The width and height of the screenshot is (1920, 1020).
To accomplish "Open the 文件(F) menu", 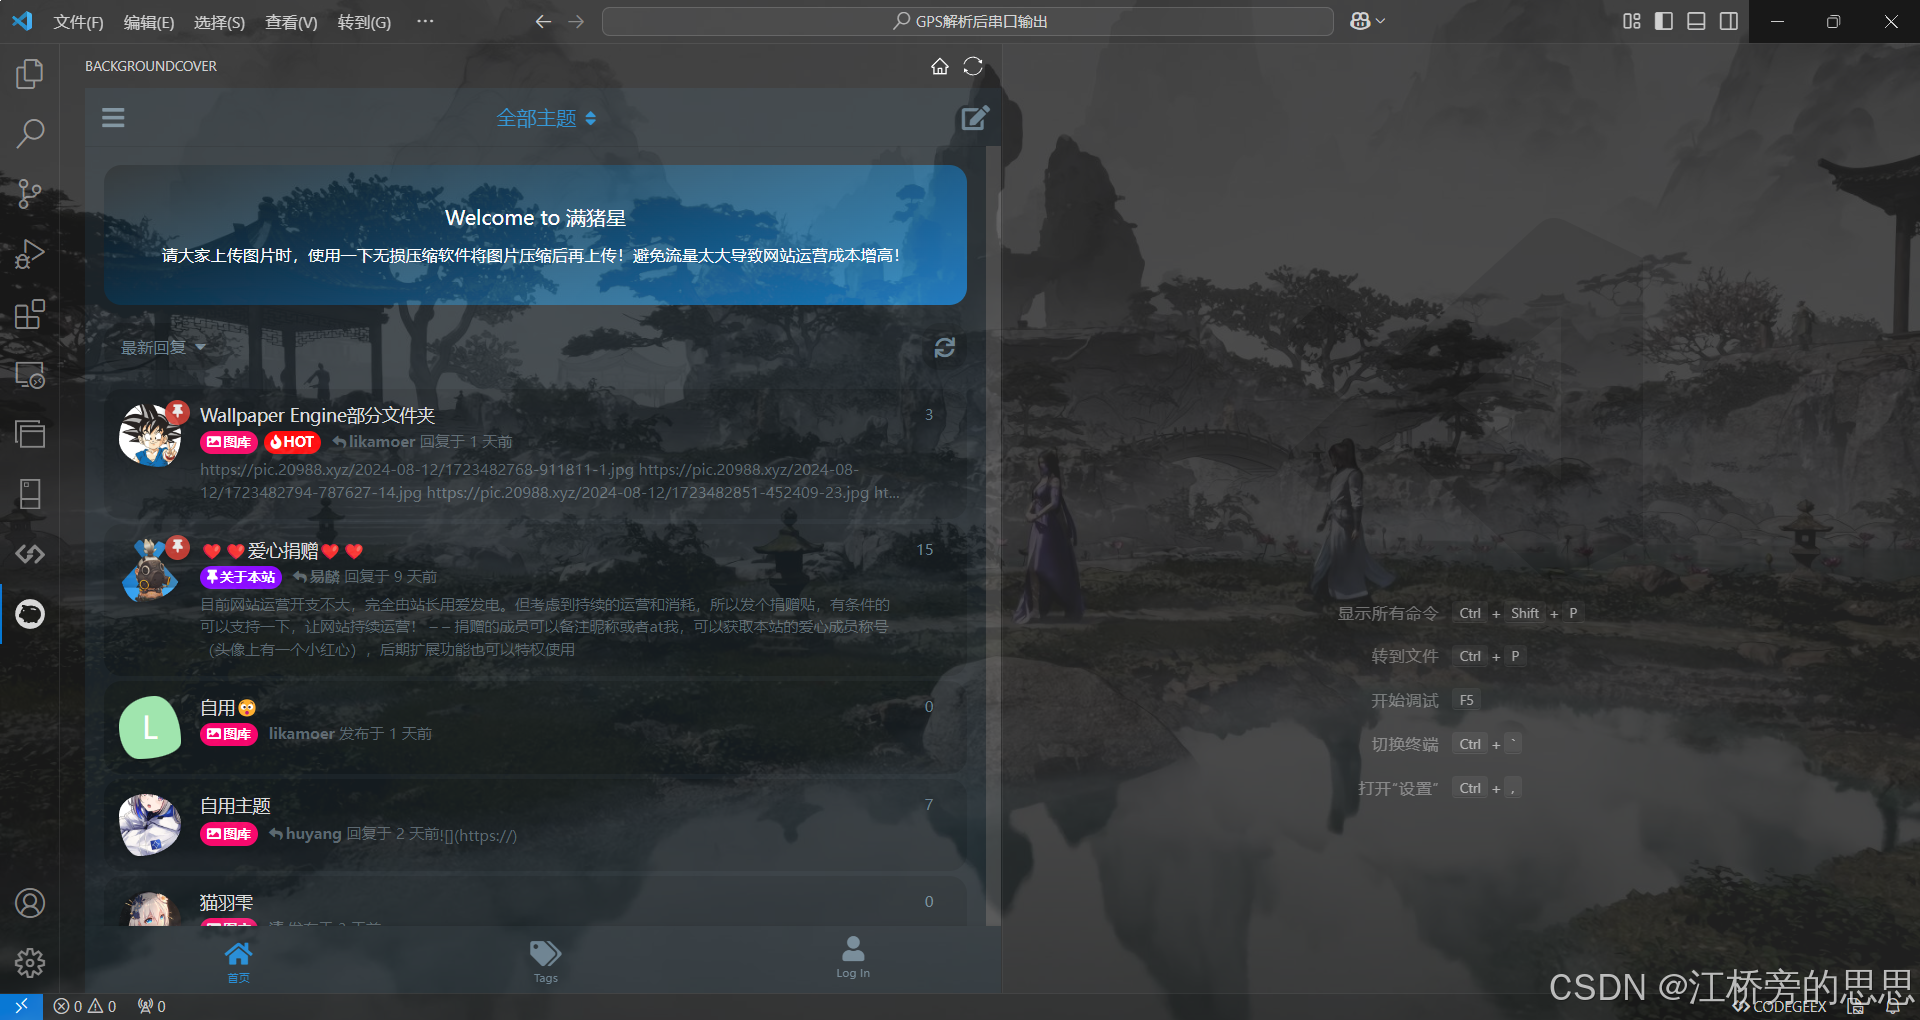I will coord(78,22).
